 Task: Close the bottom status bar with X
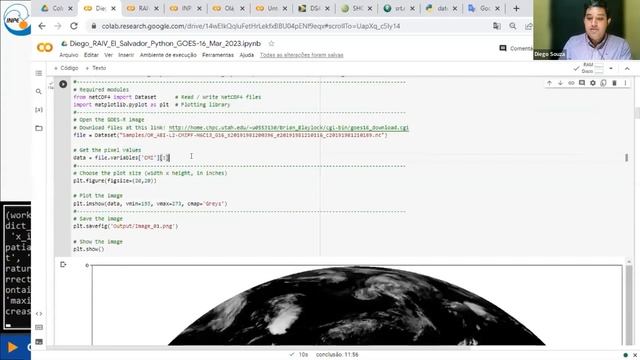point(635,355)
